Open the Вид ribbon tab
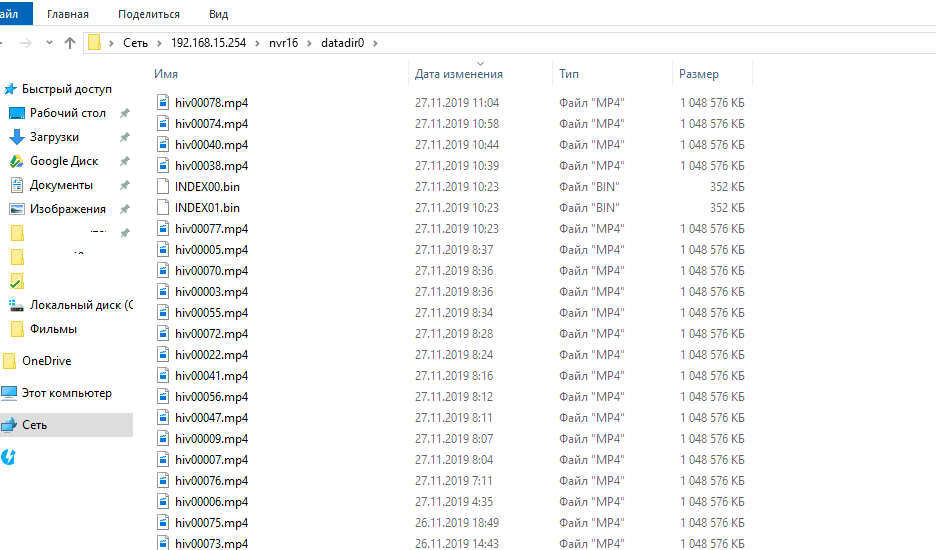Viewport: 936px width, 550px height. [218, 14]
